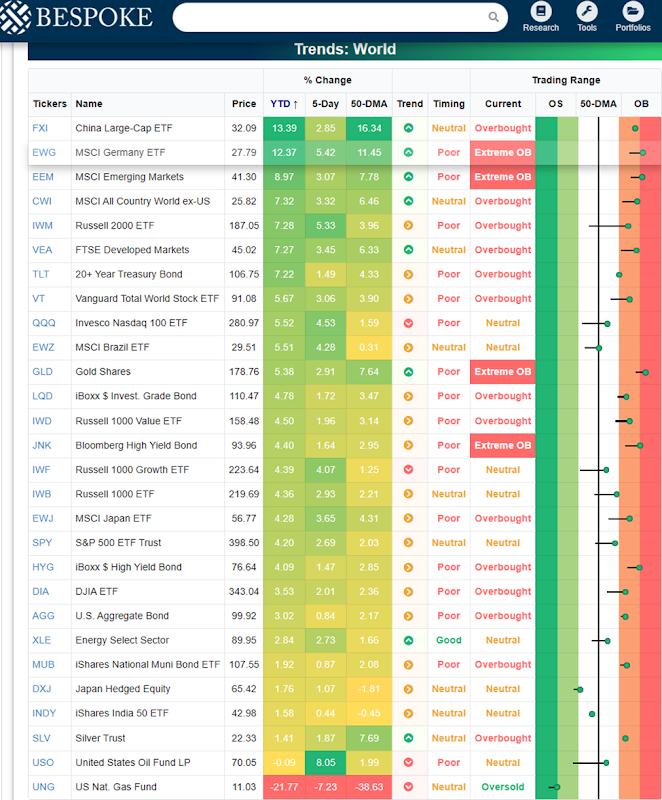Open the EWG ticker link
Image resolution: width=662 pixels, height=800 pixels.
(x=44, y=153)
